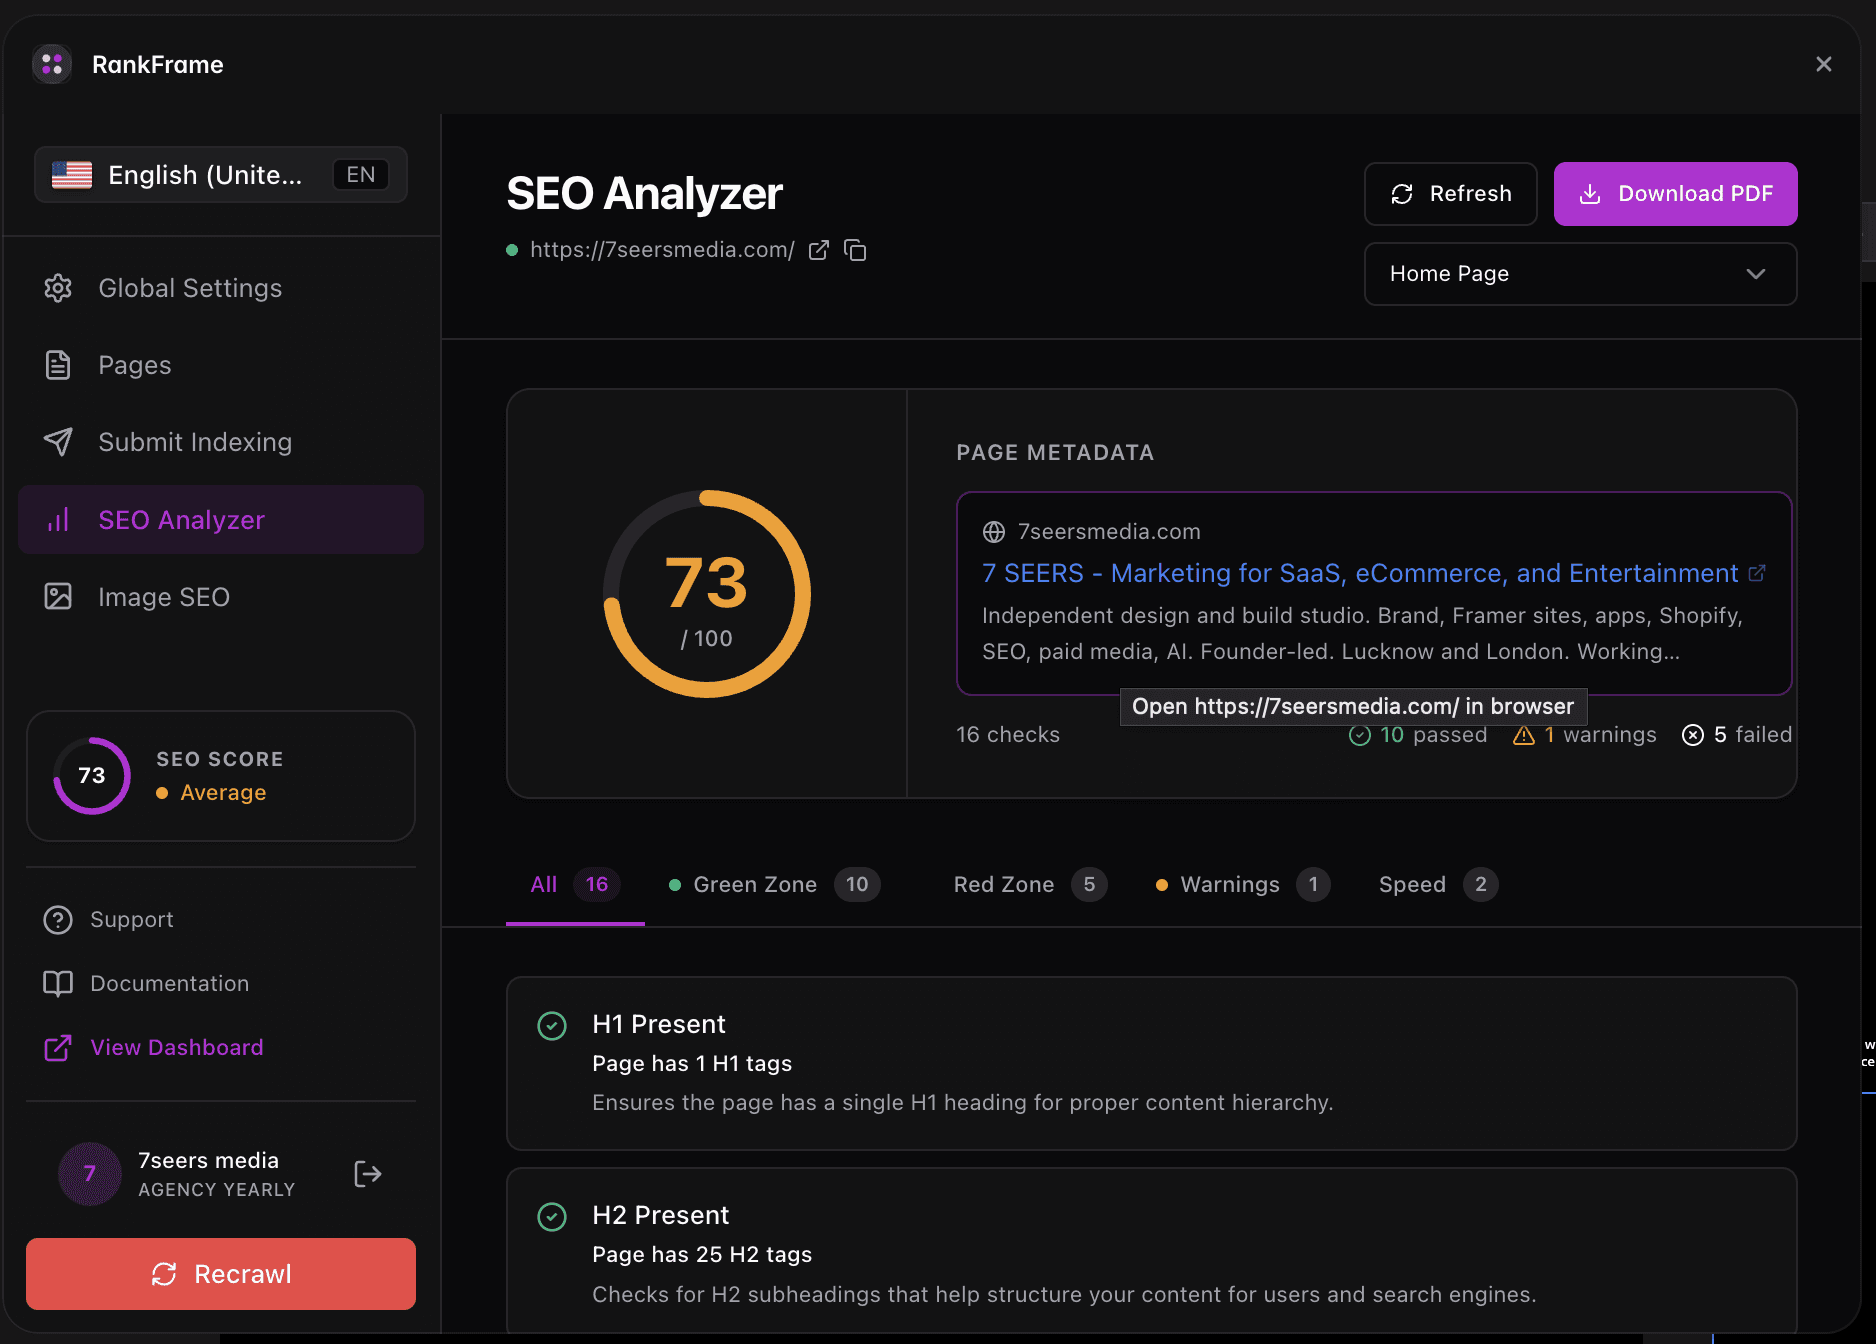Click the Image SEO picture icon
This screenshot has height=1344, width=1876.
click(58, 597)
